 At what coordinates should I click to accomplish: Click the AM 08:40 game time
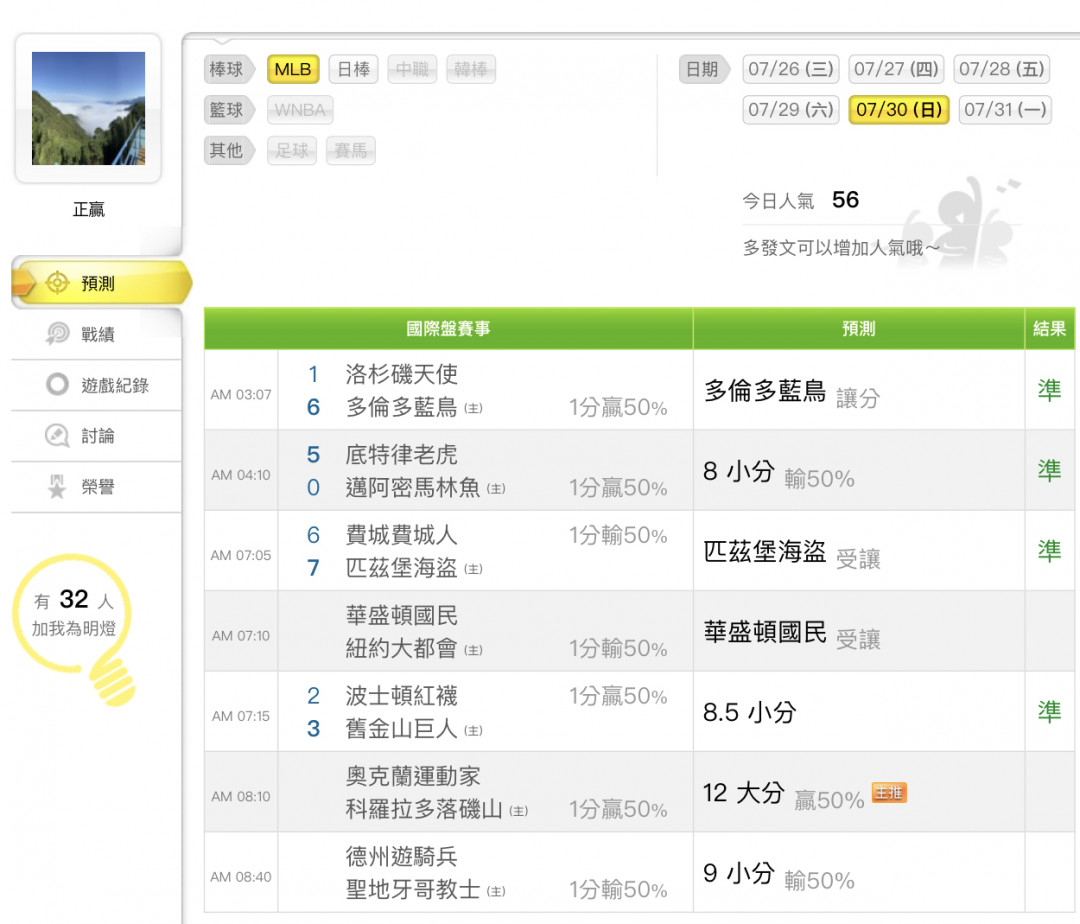(x=241, y=877)
